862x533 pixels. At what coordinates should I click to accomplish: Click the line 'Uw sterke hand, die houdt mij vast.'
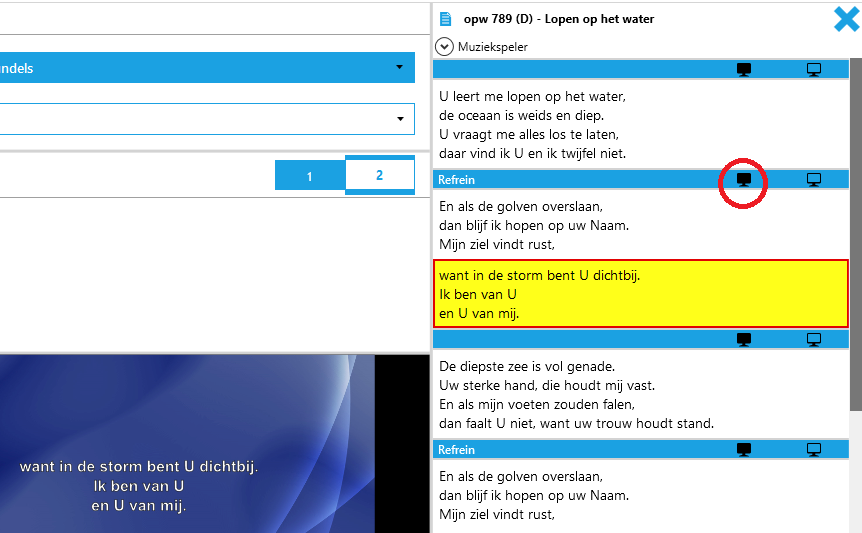pyautogui.click(x=546, y=386)
